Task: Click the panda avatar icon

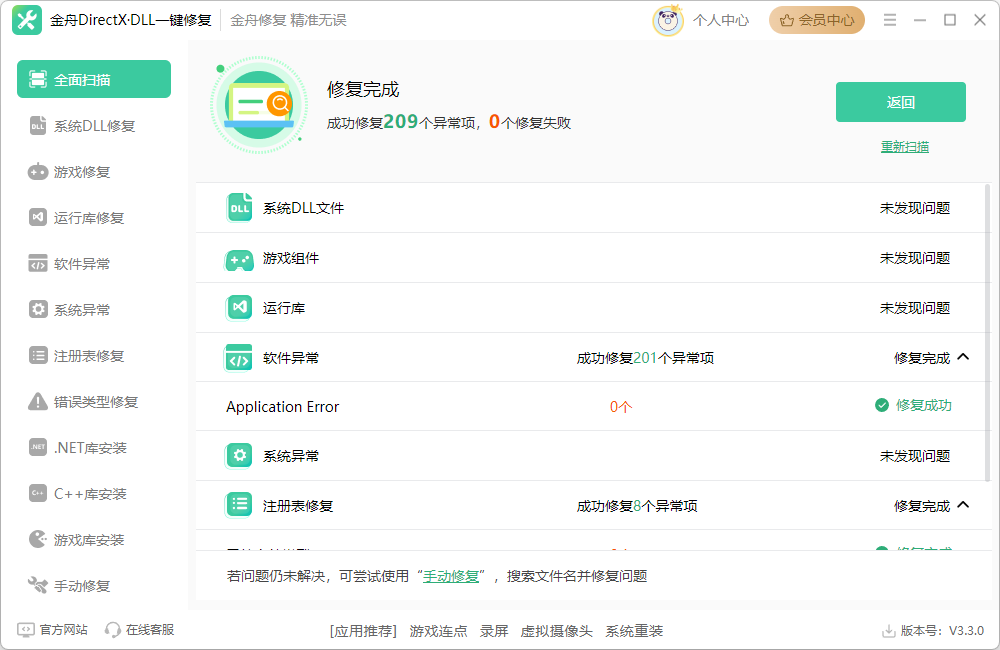Action: (x=667, y=20)
